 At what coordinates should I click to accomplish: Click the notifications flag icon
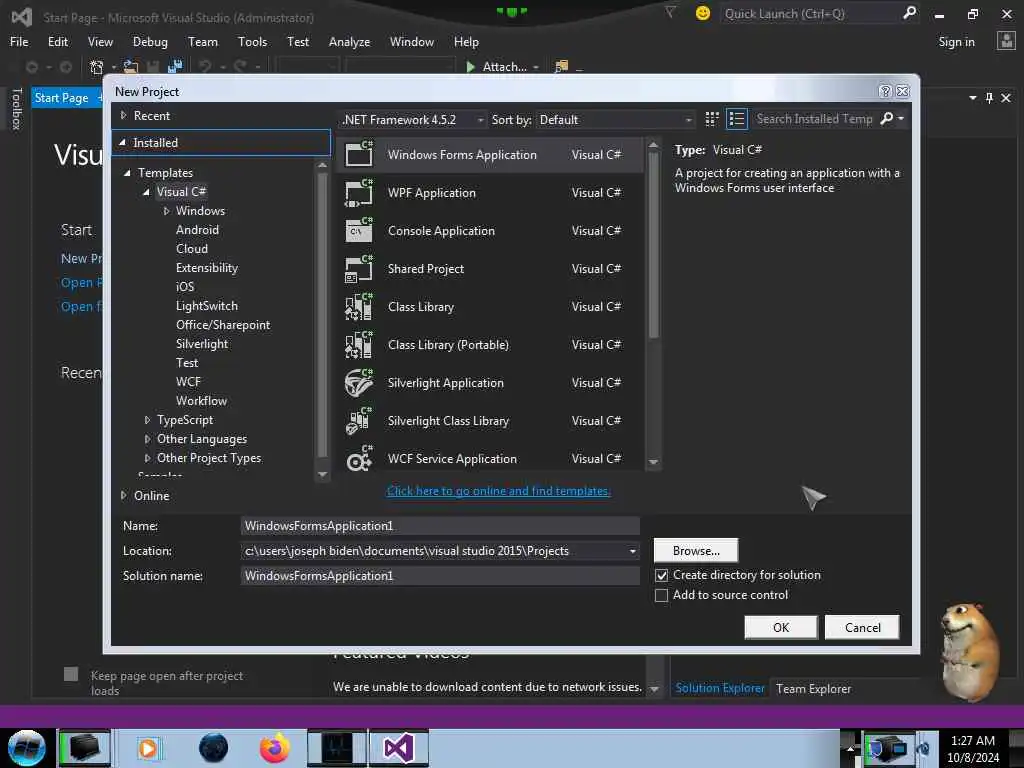670,12
